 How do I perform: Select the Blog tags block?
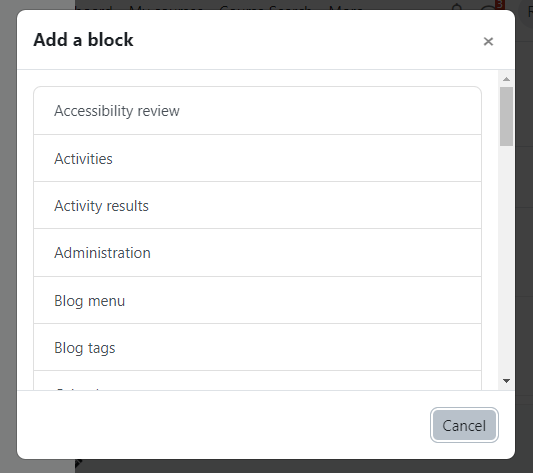257,348
